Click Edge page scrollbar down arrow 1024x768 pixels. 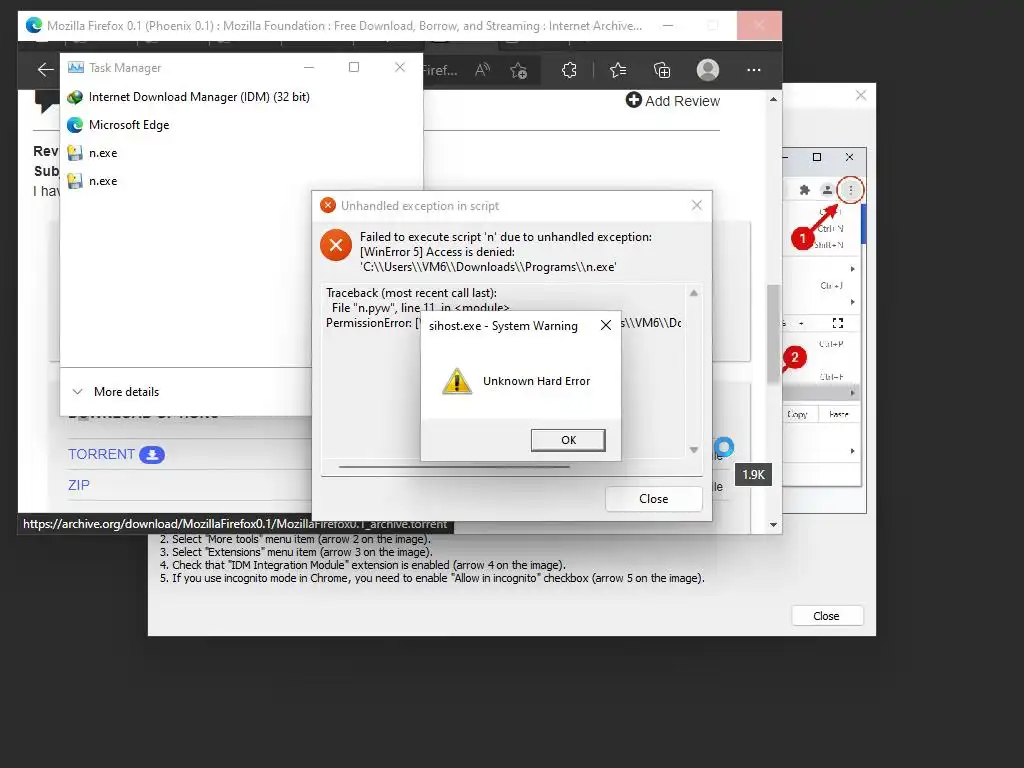tap(773, 524)
